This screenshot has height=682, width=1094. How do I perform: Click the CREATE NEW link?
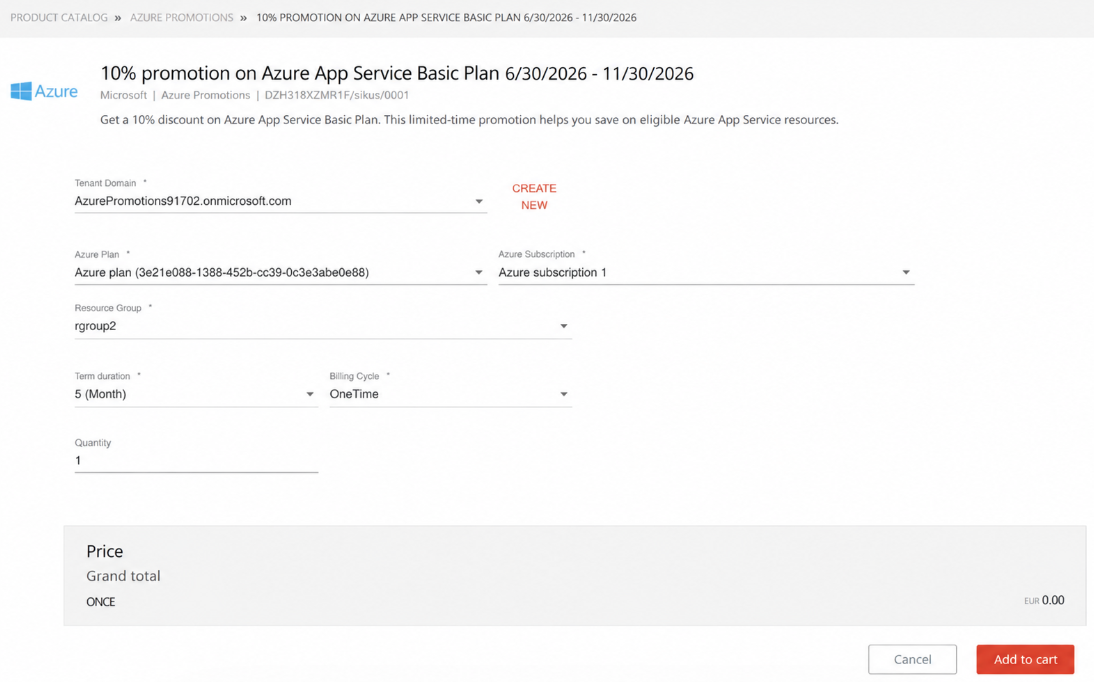coord(534,197)
